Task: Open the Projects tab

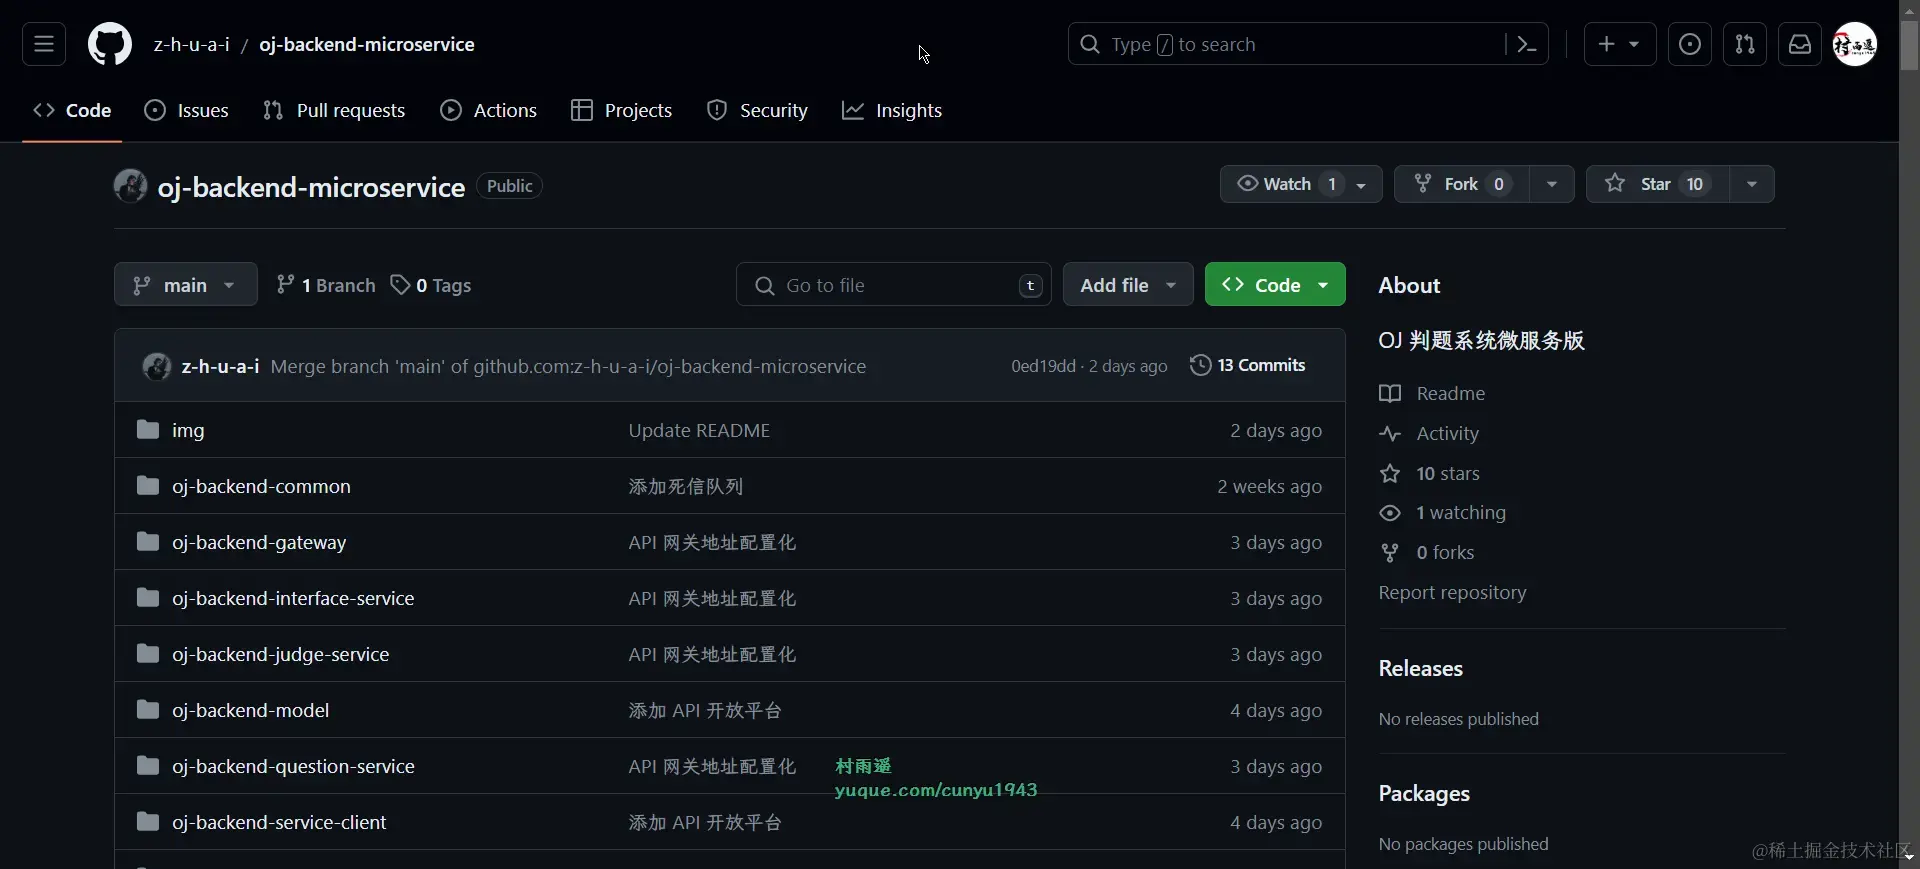Action: tap(622, 110)
